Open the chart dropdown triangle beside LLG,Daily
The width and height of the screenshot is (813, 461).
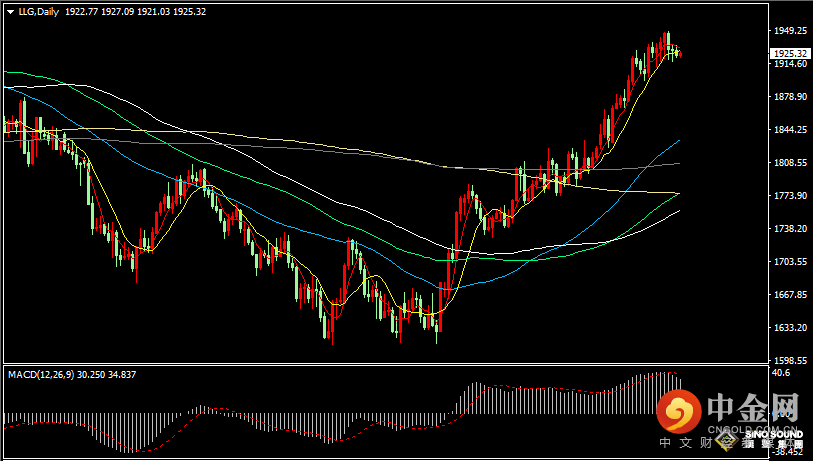[11, 12]
